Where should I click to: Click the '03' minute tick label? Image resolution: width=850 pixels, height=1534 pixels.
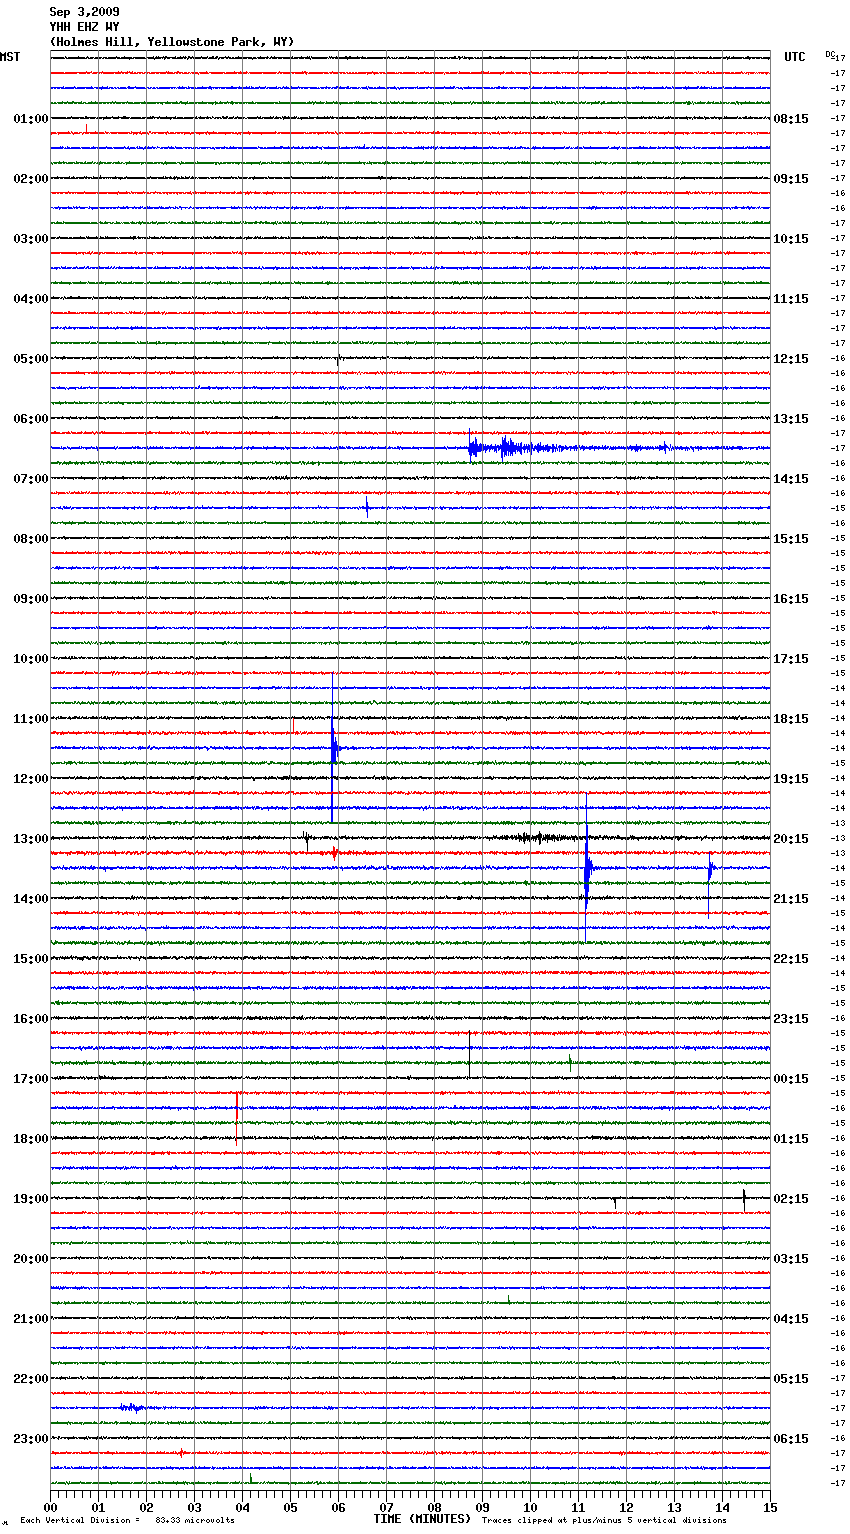tap(195, 1507)
